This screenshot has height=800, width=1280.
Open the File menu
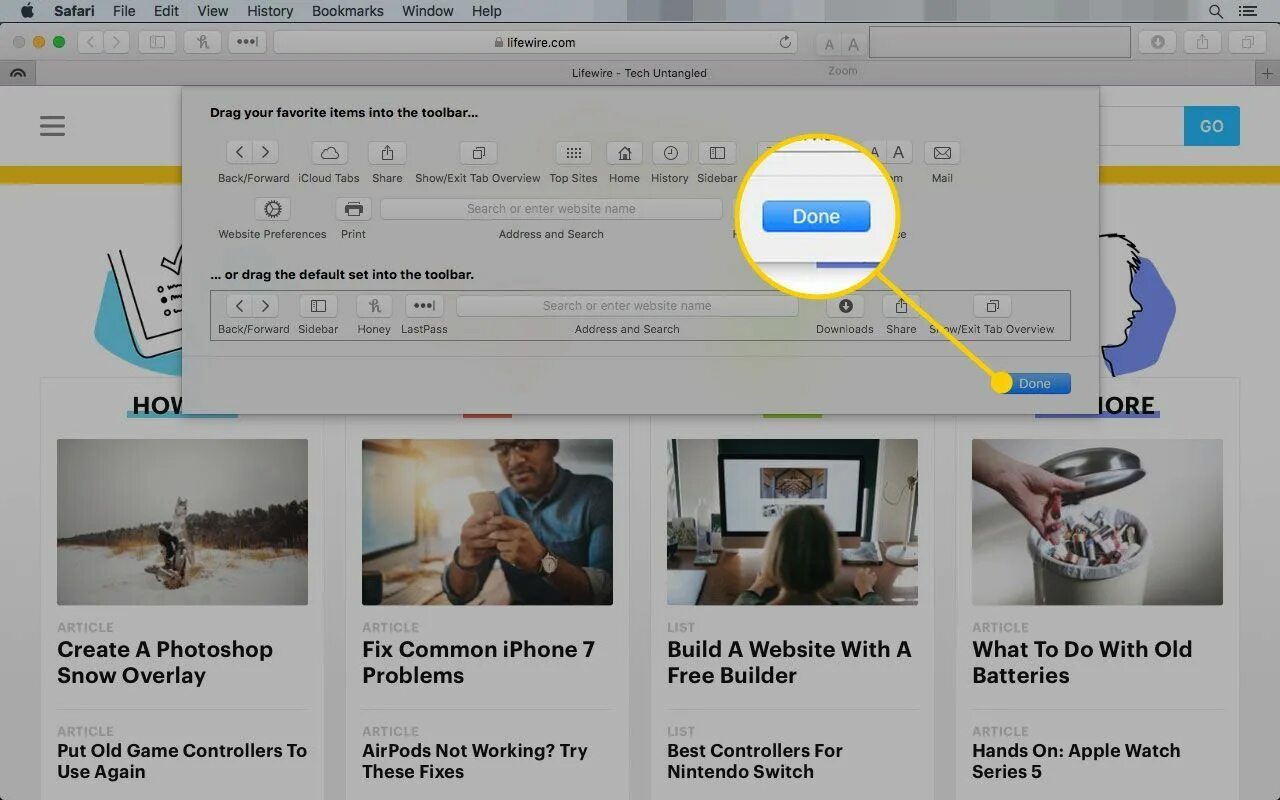(124, 11)
